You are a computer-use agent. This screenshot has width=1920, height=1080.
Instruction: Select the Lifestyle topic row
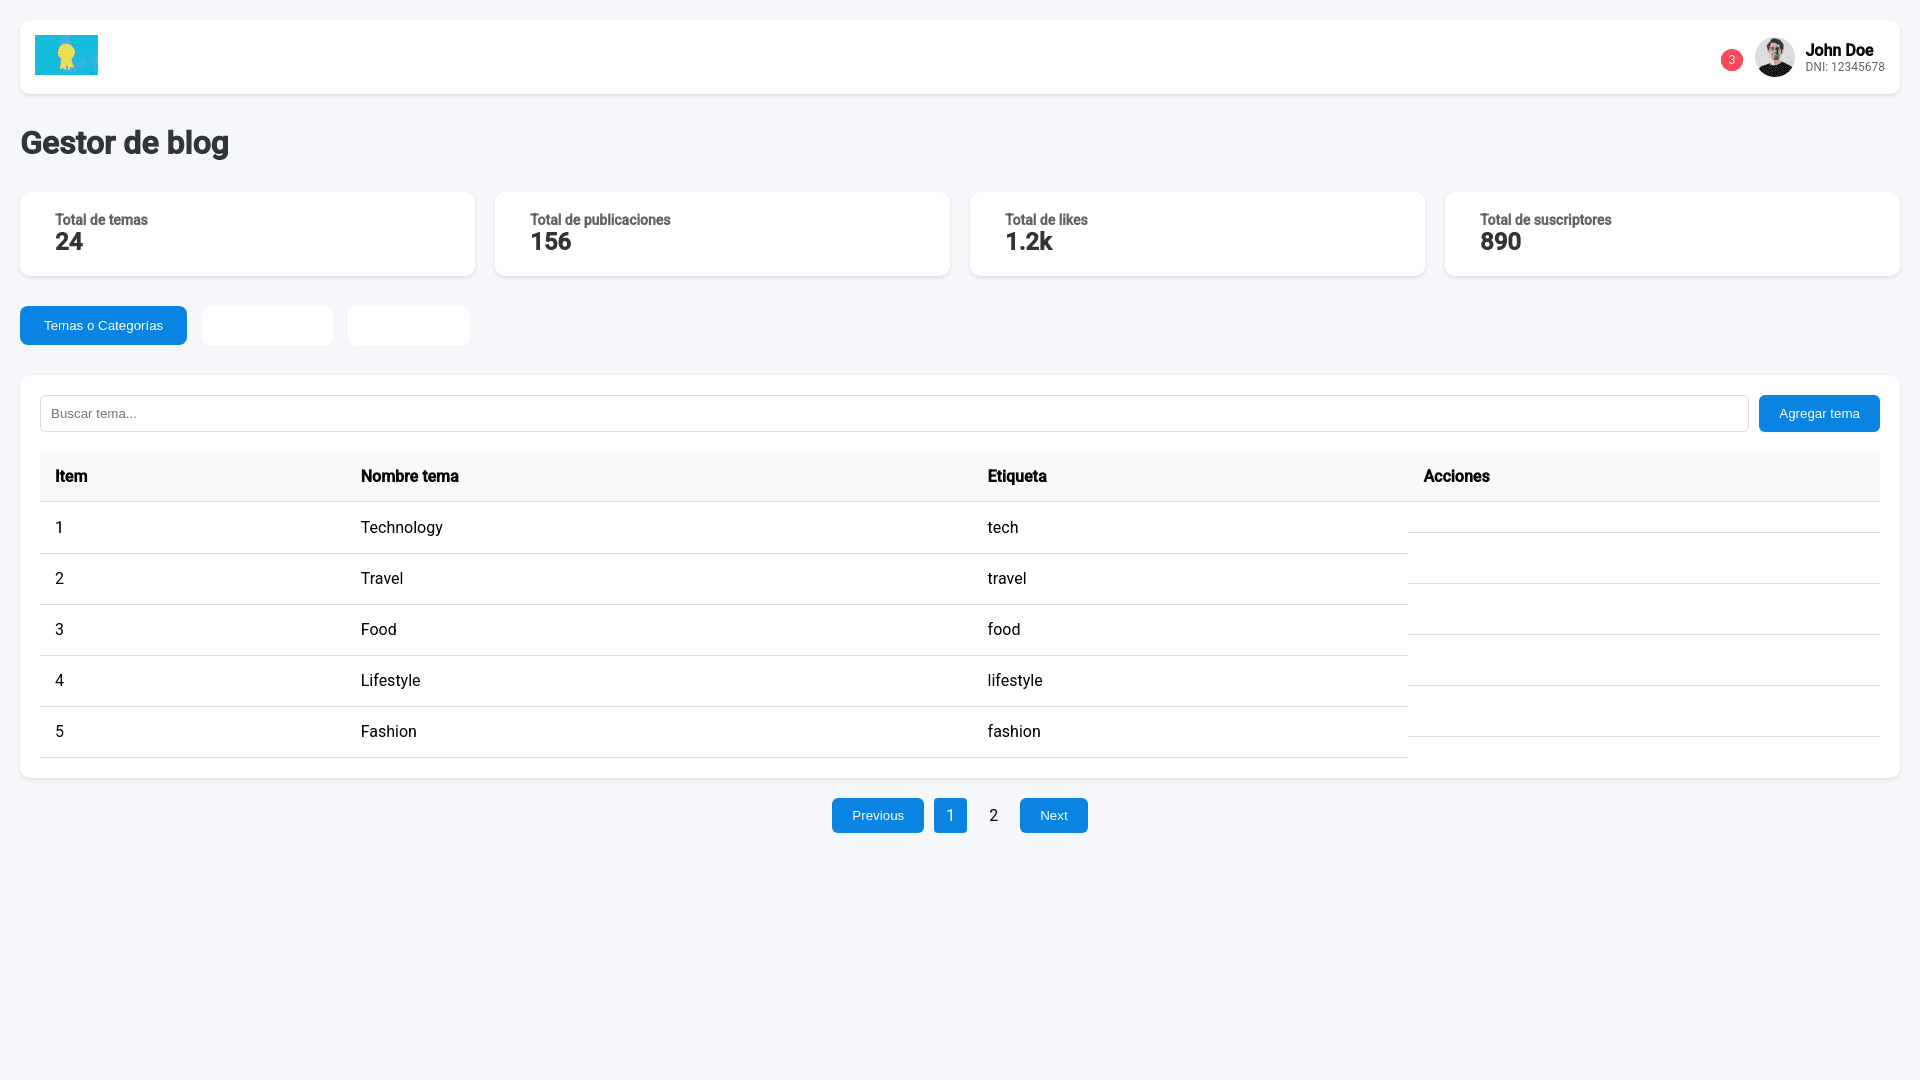click(390, 681)
